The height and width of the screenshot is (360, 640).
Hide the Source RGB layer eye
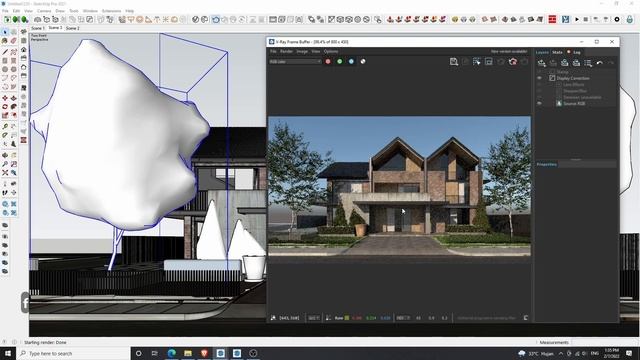[x=540, y=104]
